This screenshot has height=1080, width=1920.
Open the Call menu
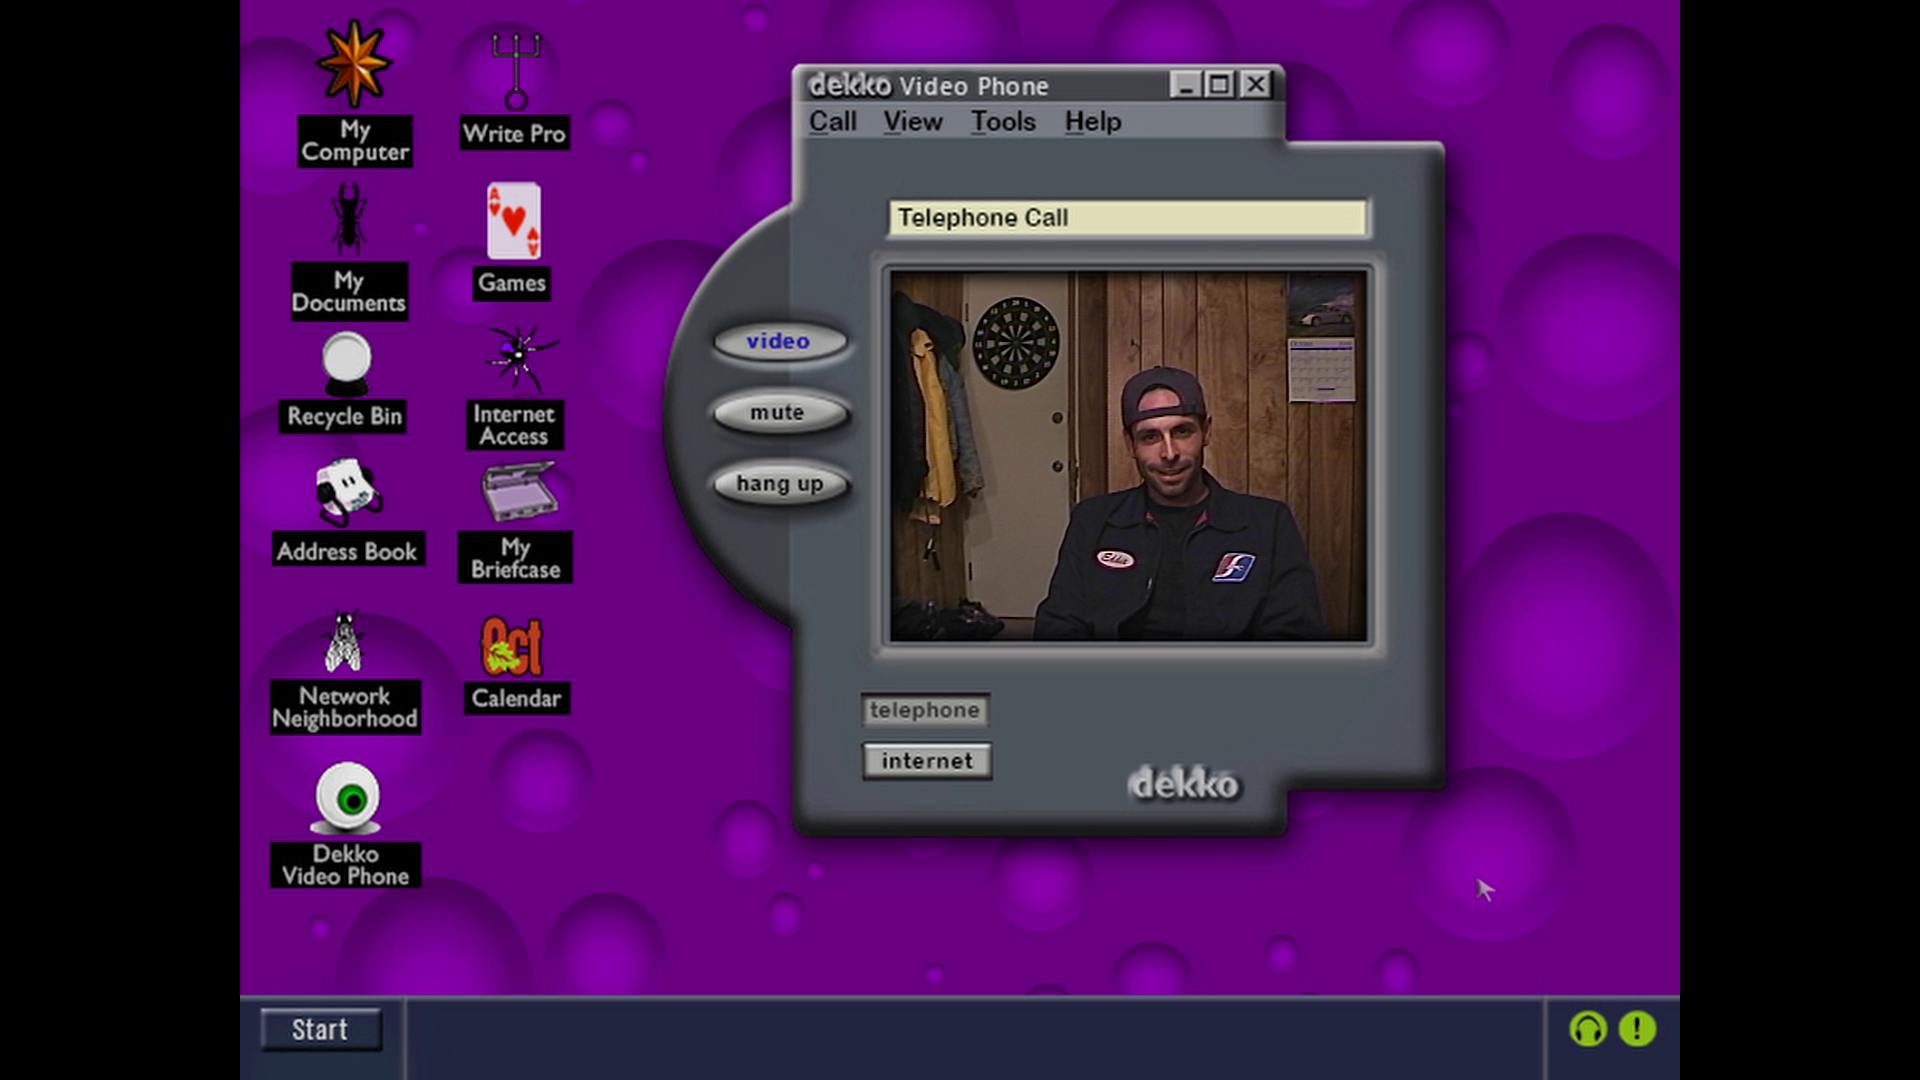(833, 122)
